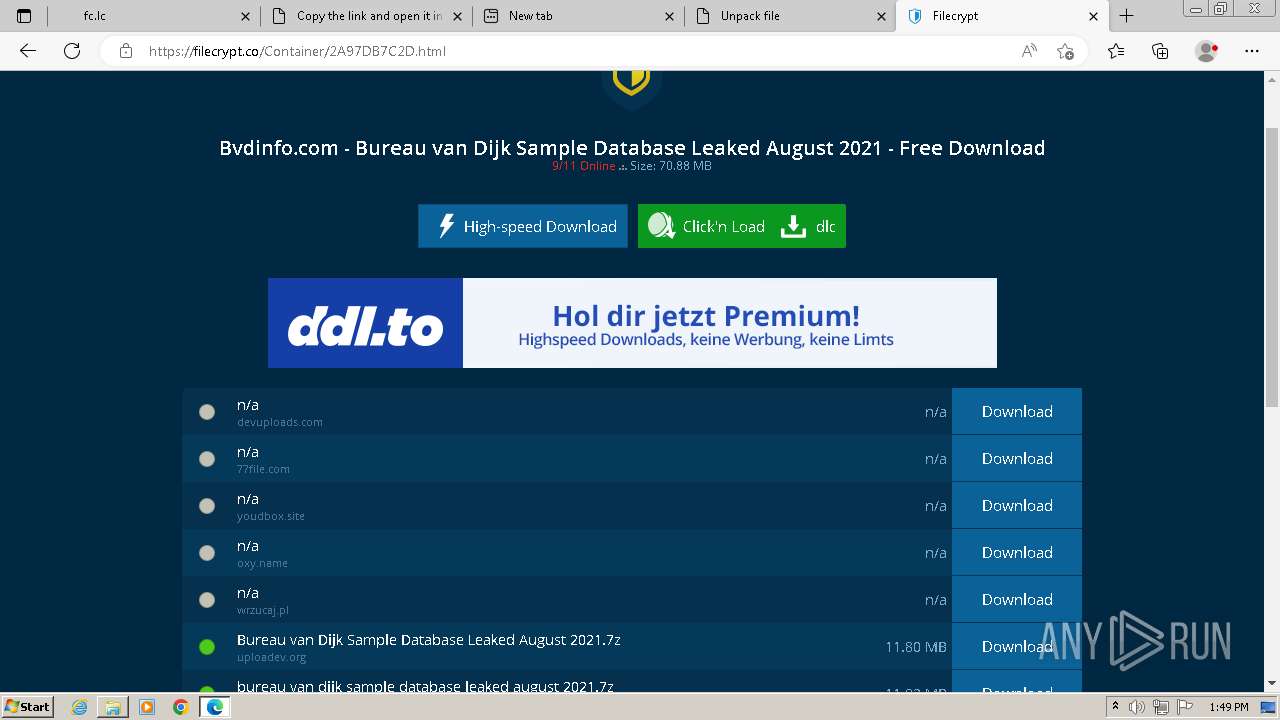1280x720 pixels.
Task: Close the 'Copy the link' tab
Action: pos(458,16)
